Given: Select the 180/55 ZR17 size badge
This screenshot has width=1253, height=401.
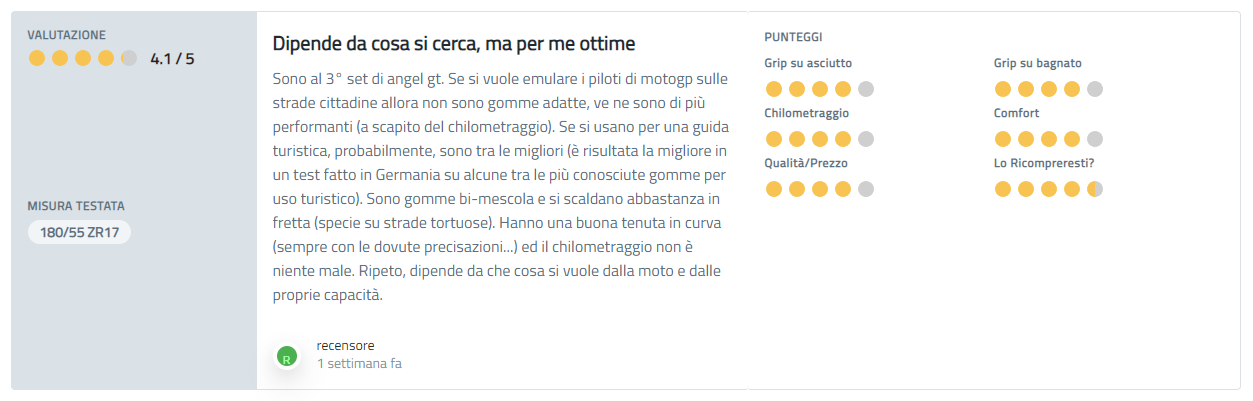Looking at the screenshot, I should tap(79, 232).
